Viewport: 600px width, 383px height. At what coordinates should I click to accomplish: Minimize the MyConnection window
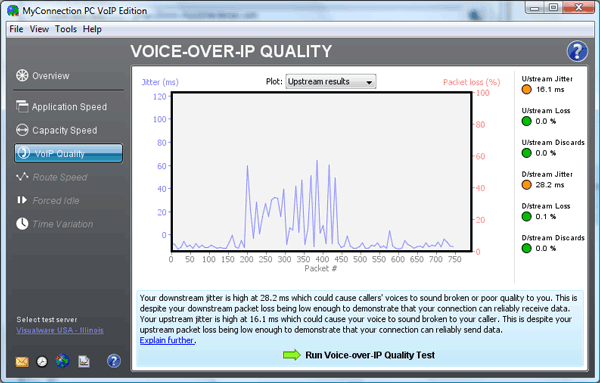click(x=535, y=7)
